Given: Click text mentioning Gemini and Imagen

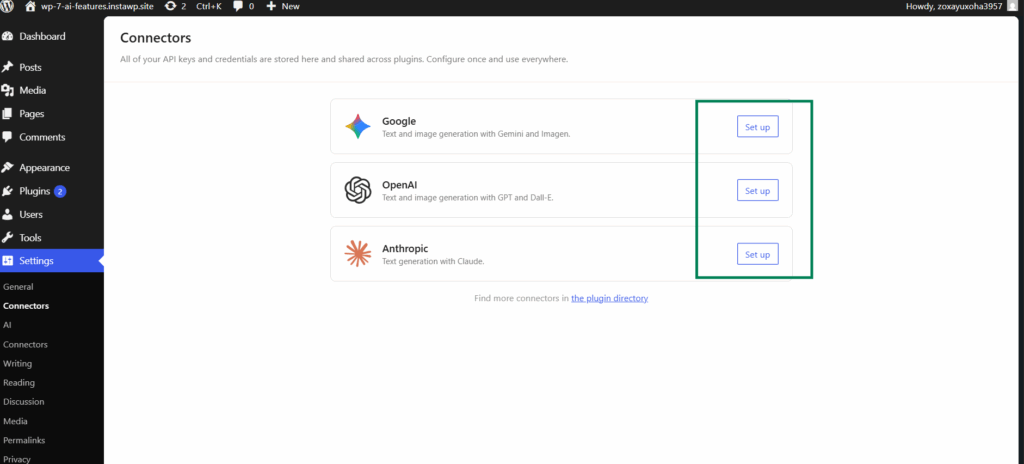Looking at the screenshot, I should tap(476, 133).
